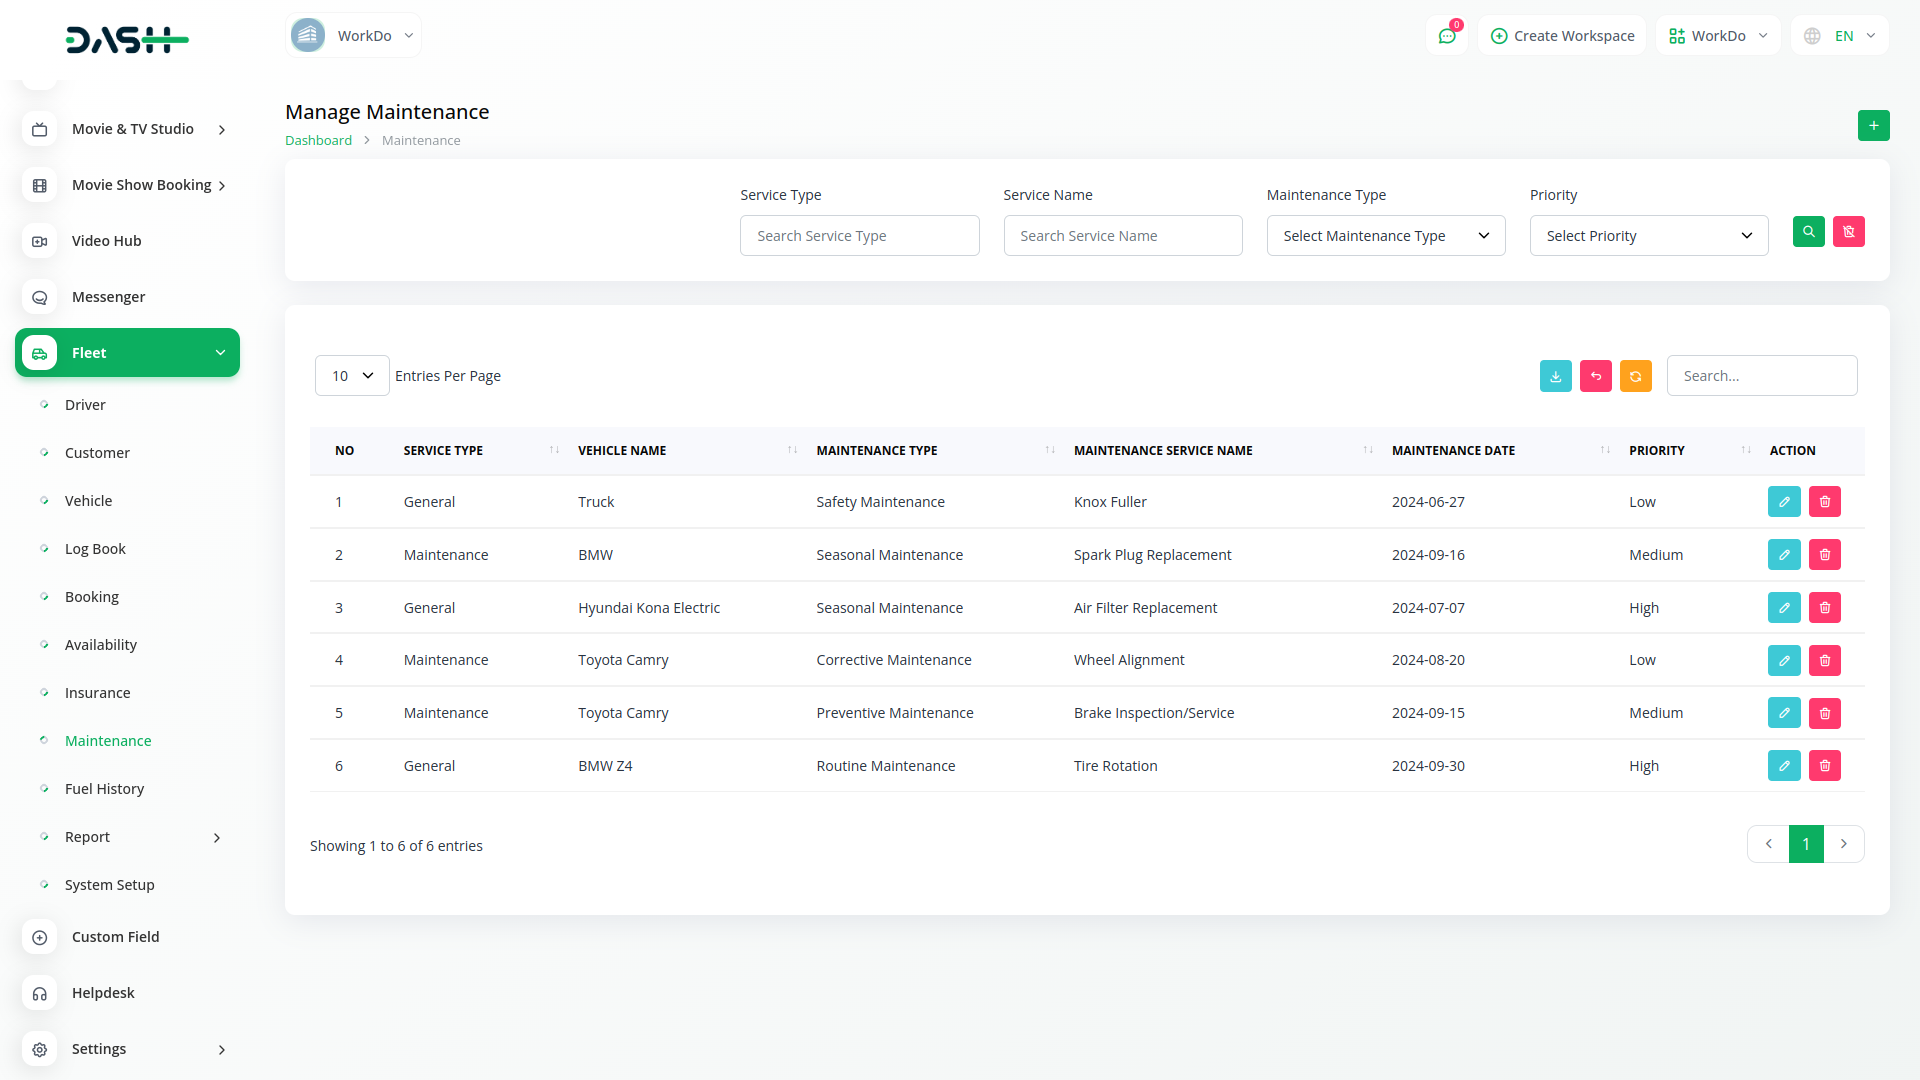Edit the Truck maintenance row

tap(1783, 502)
